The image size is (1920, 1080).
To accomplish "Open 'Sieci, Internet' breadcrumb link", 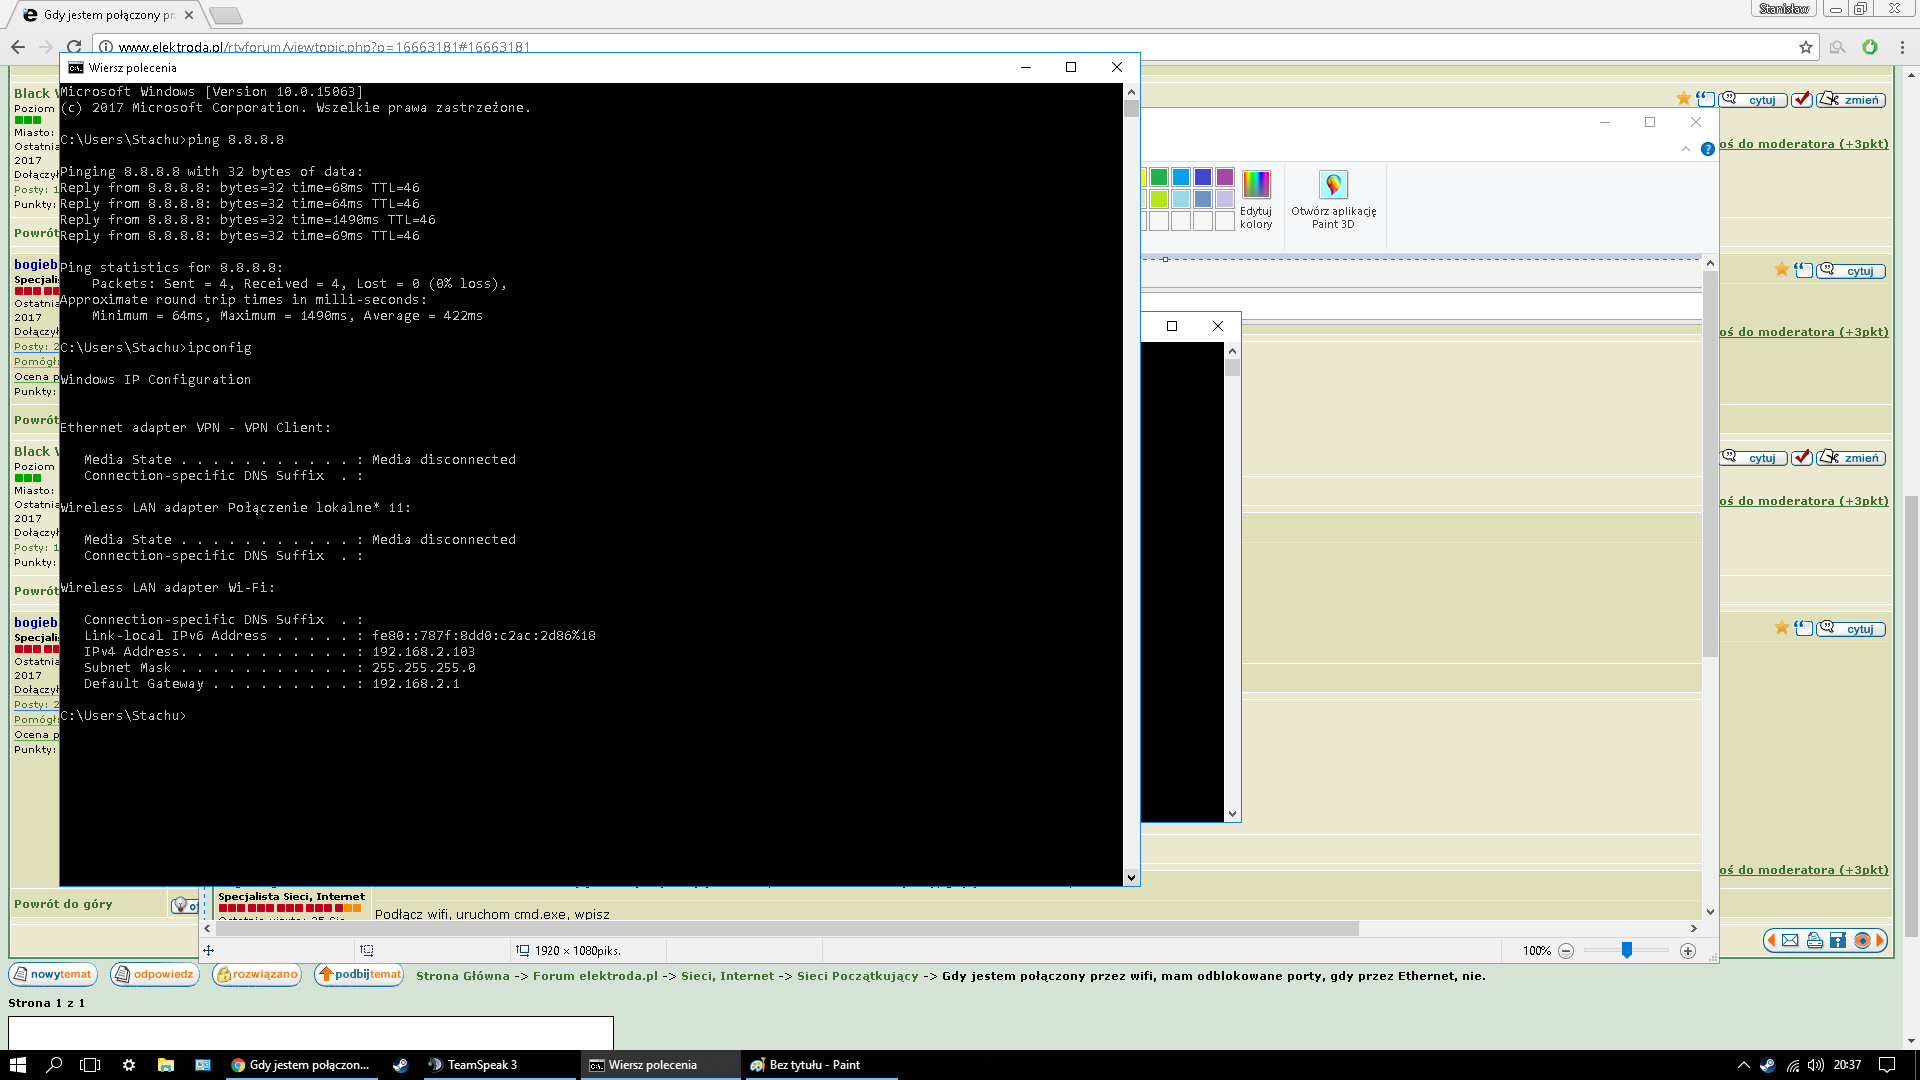I will coord(728,976).
